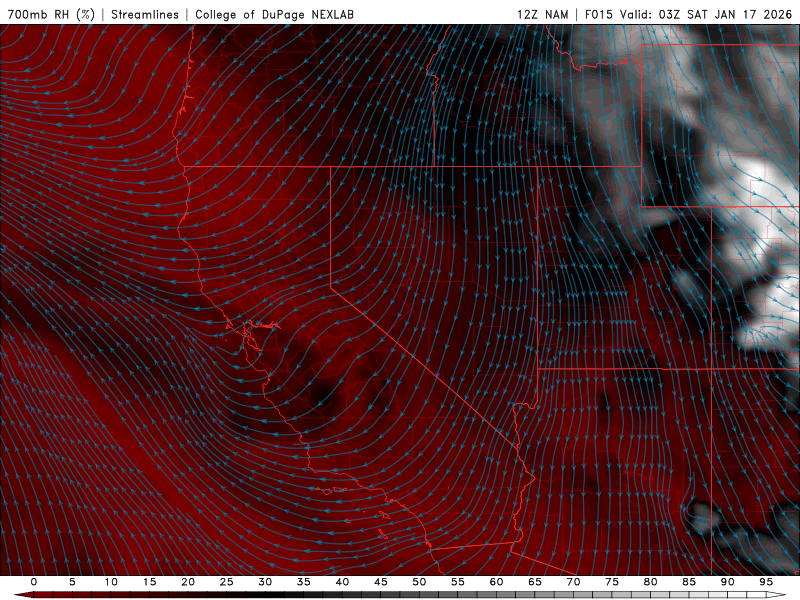Select the 'Streamlines' label in the header
The width and height of the screenshot is (800, 600).
click(145, 14)
